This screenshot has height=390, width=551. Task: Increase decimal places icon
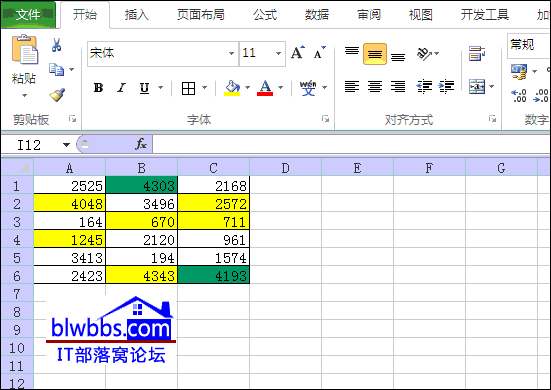(519, 96)
